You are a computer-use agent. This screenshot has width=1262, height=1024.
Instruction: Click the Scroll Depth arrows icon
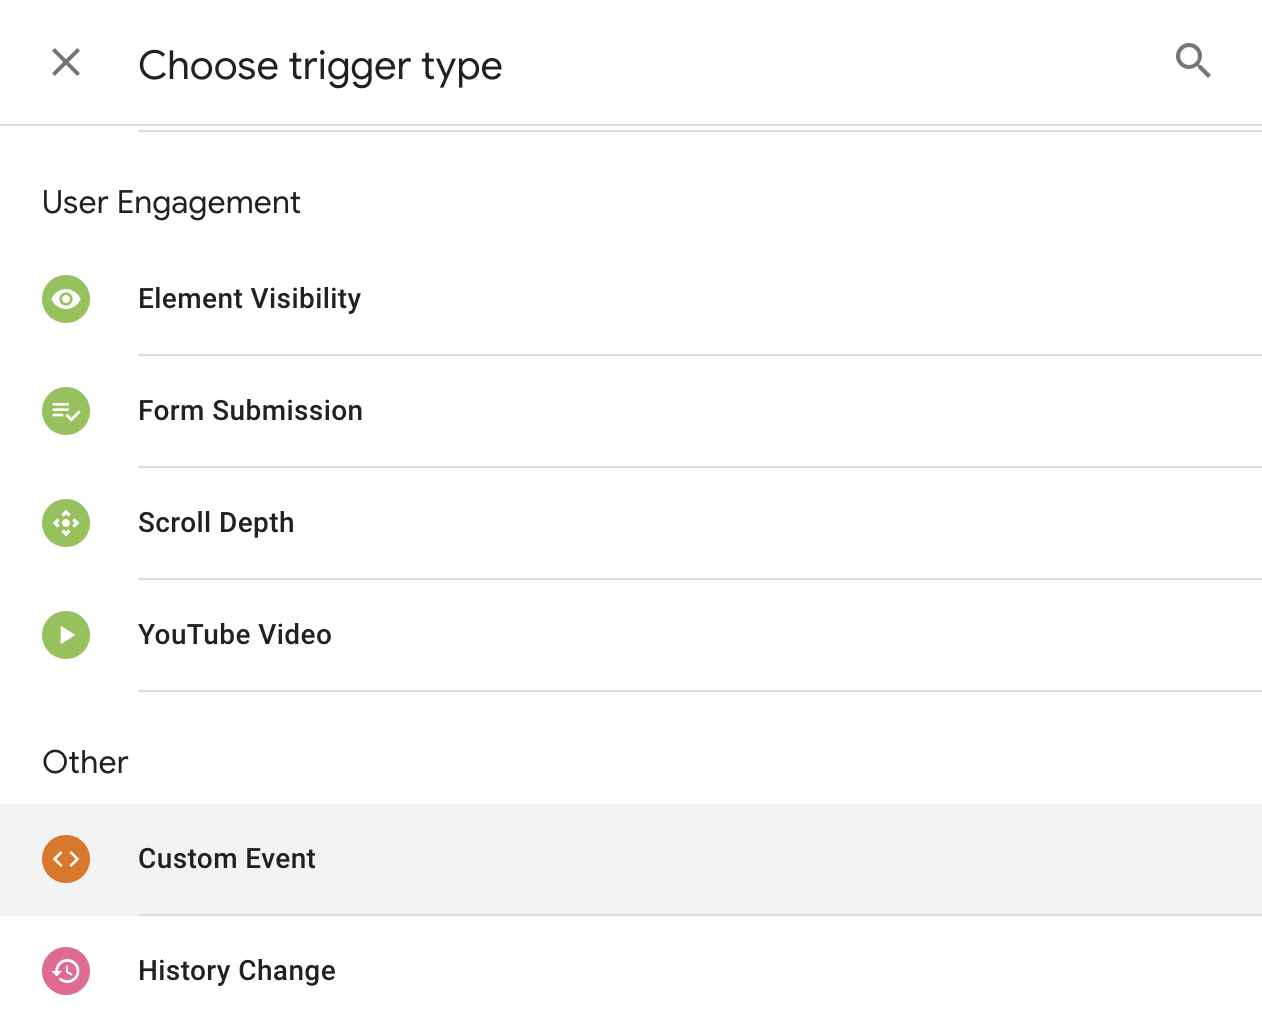click(x=66, y=523)
